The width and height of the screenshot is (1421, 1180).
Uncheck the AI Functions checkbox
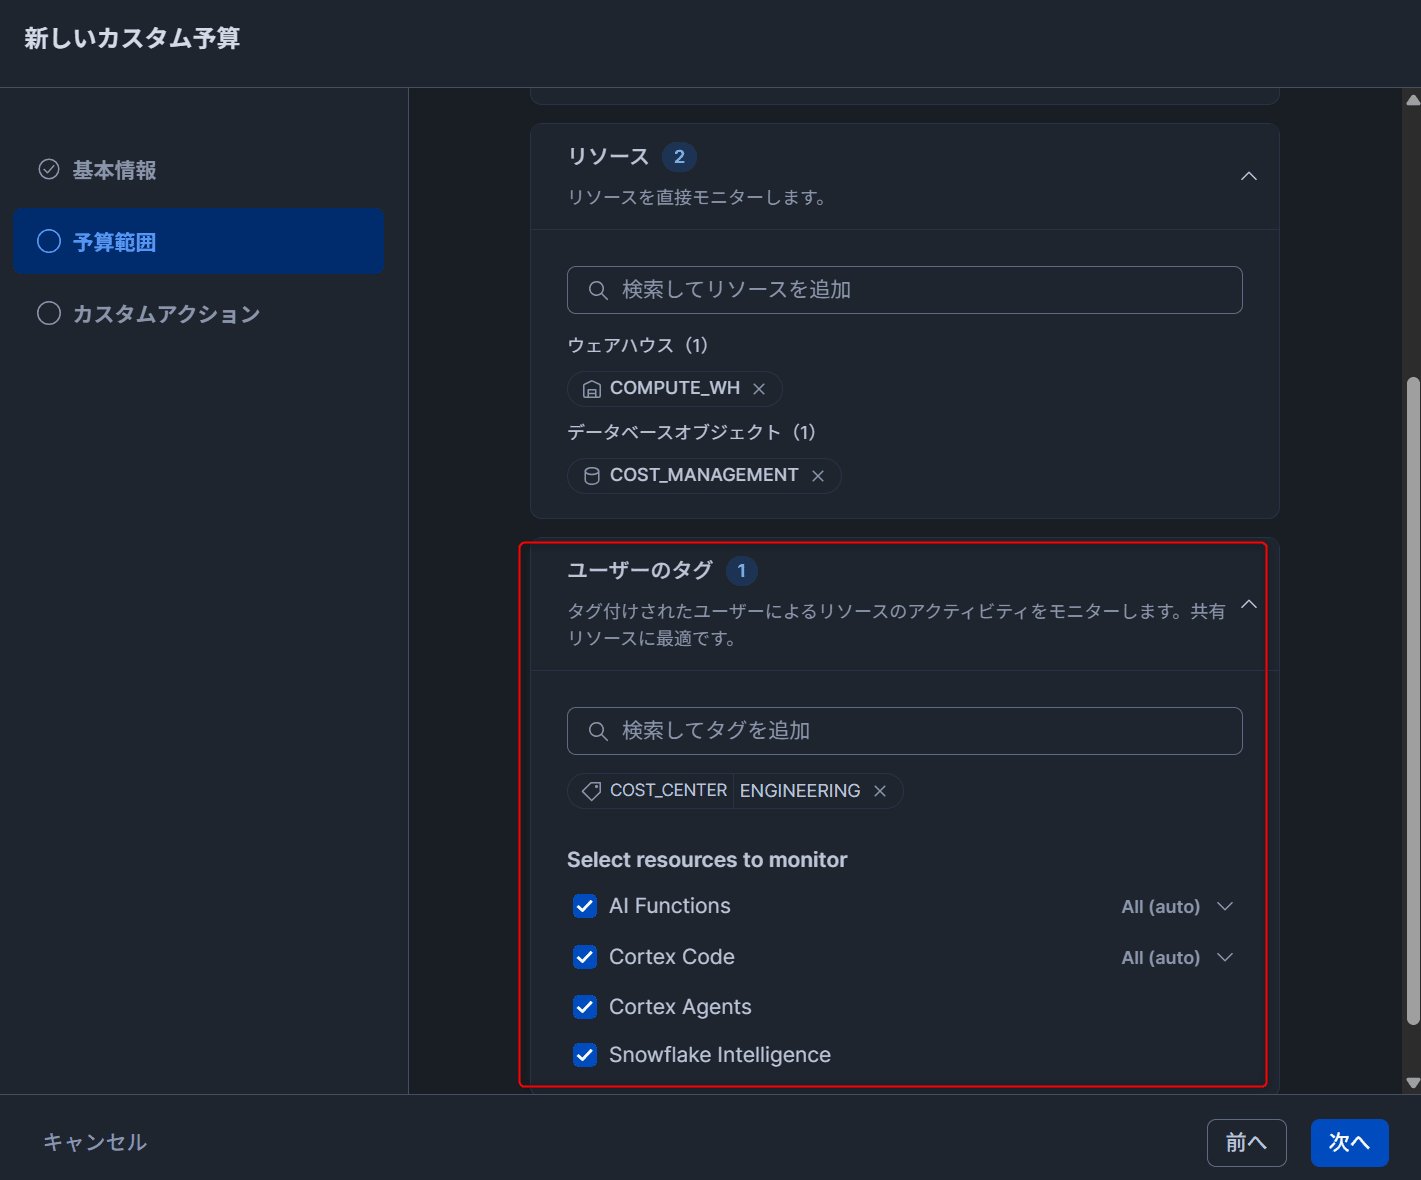pyautogui.click(x=585, y=906)
